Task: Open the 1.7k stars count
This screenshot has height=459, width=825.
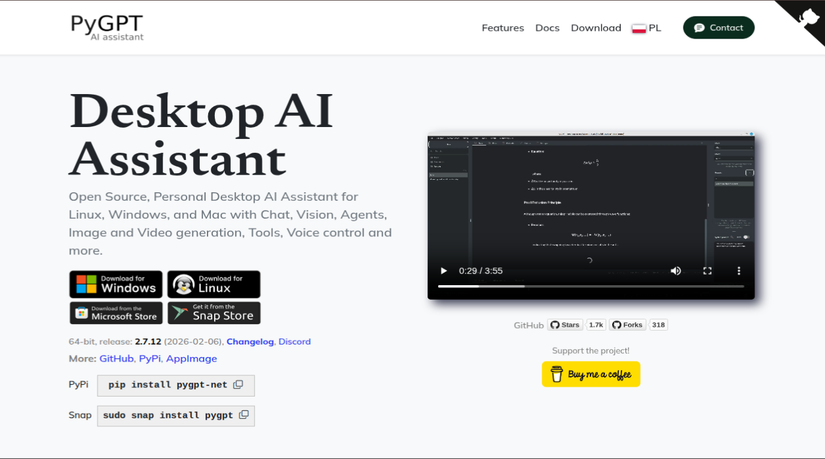Action: point(596,325)
